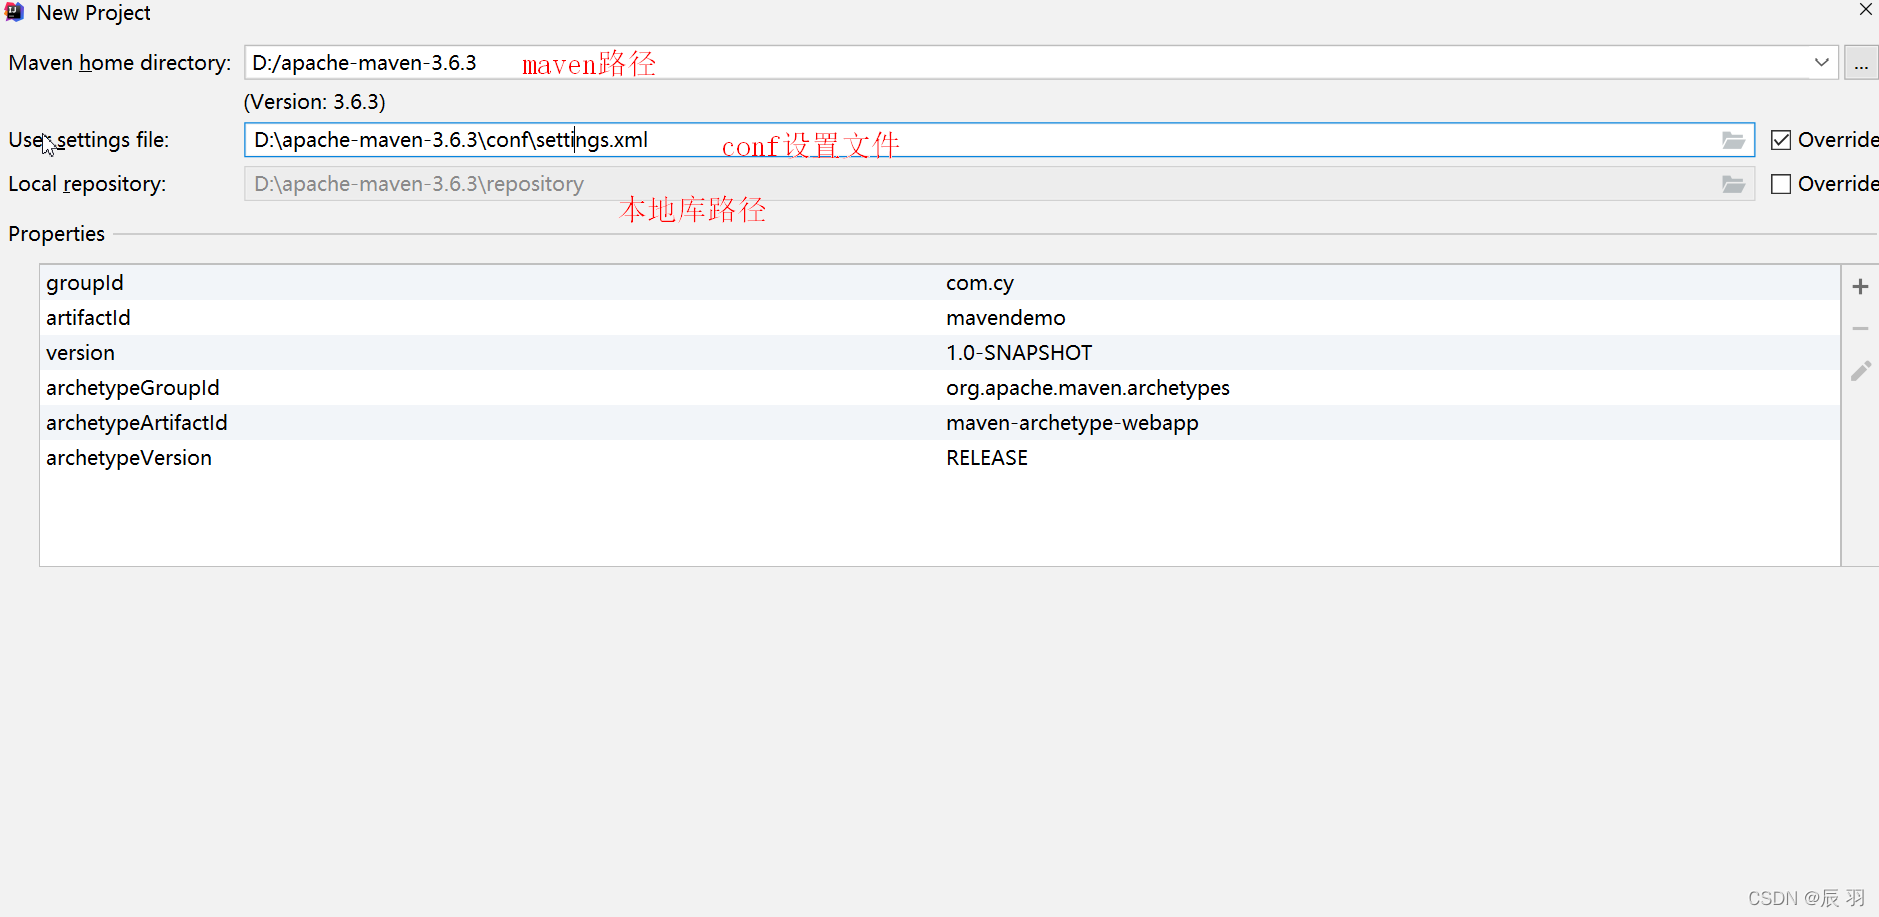Screen dimensions: 1879x917
Task: Click into the user settings file field
Action: point(999,140)
